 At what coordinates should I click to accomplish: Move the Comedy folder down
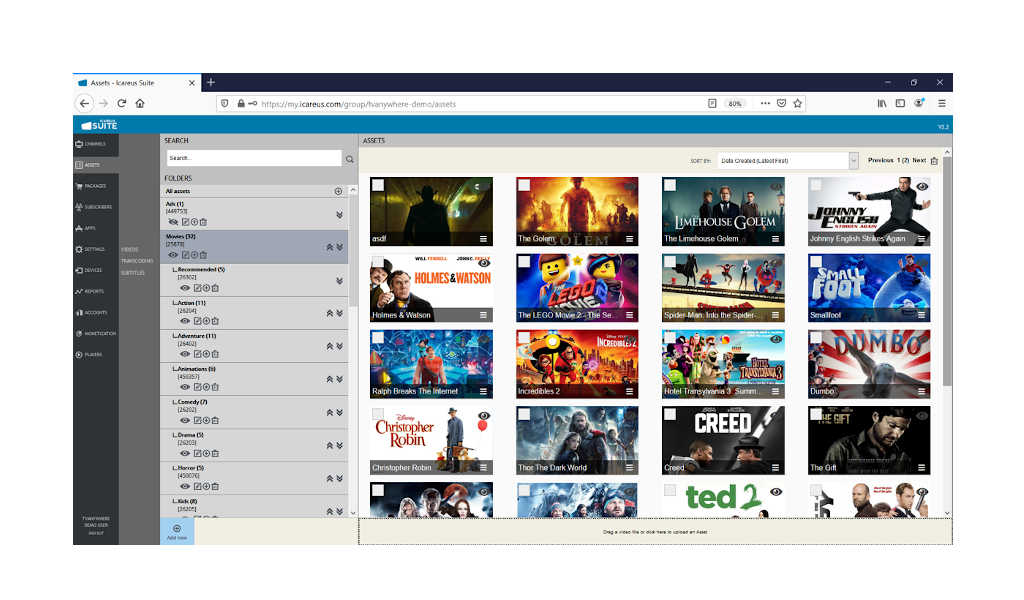[x=340, y=413]
